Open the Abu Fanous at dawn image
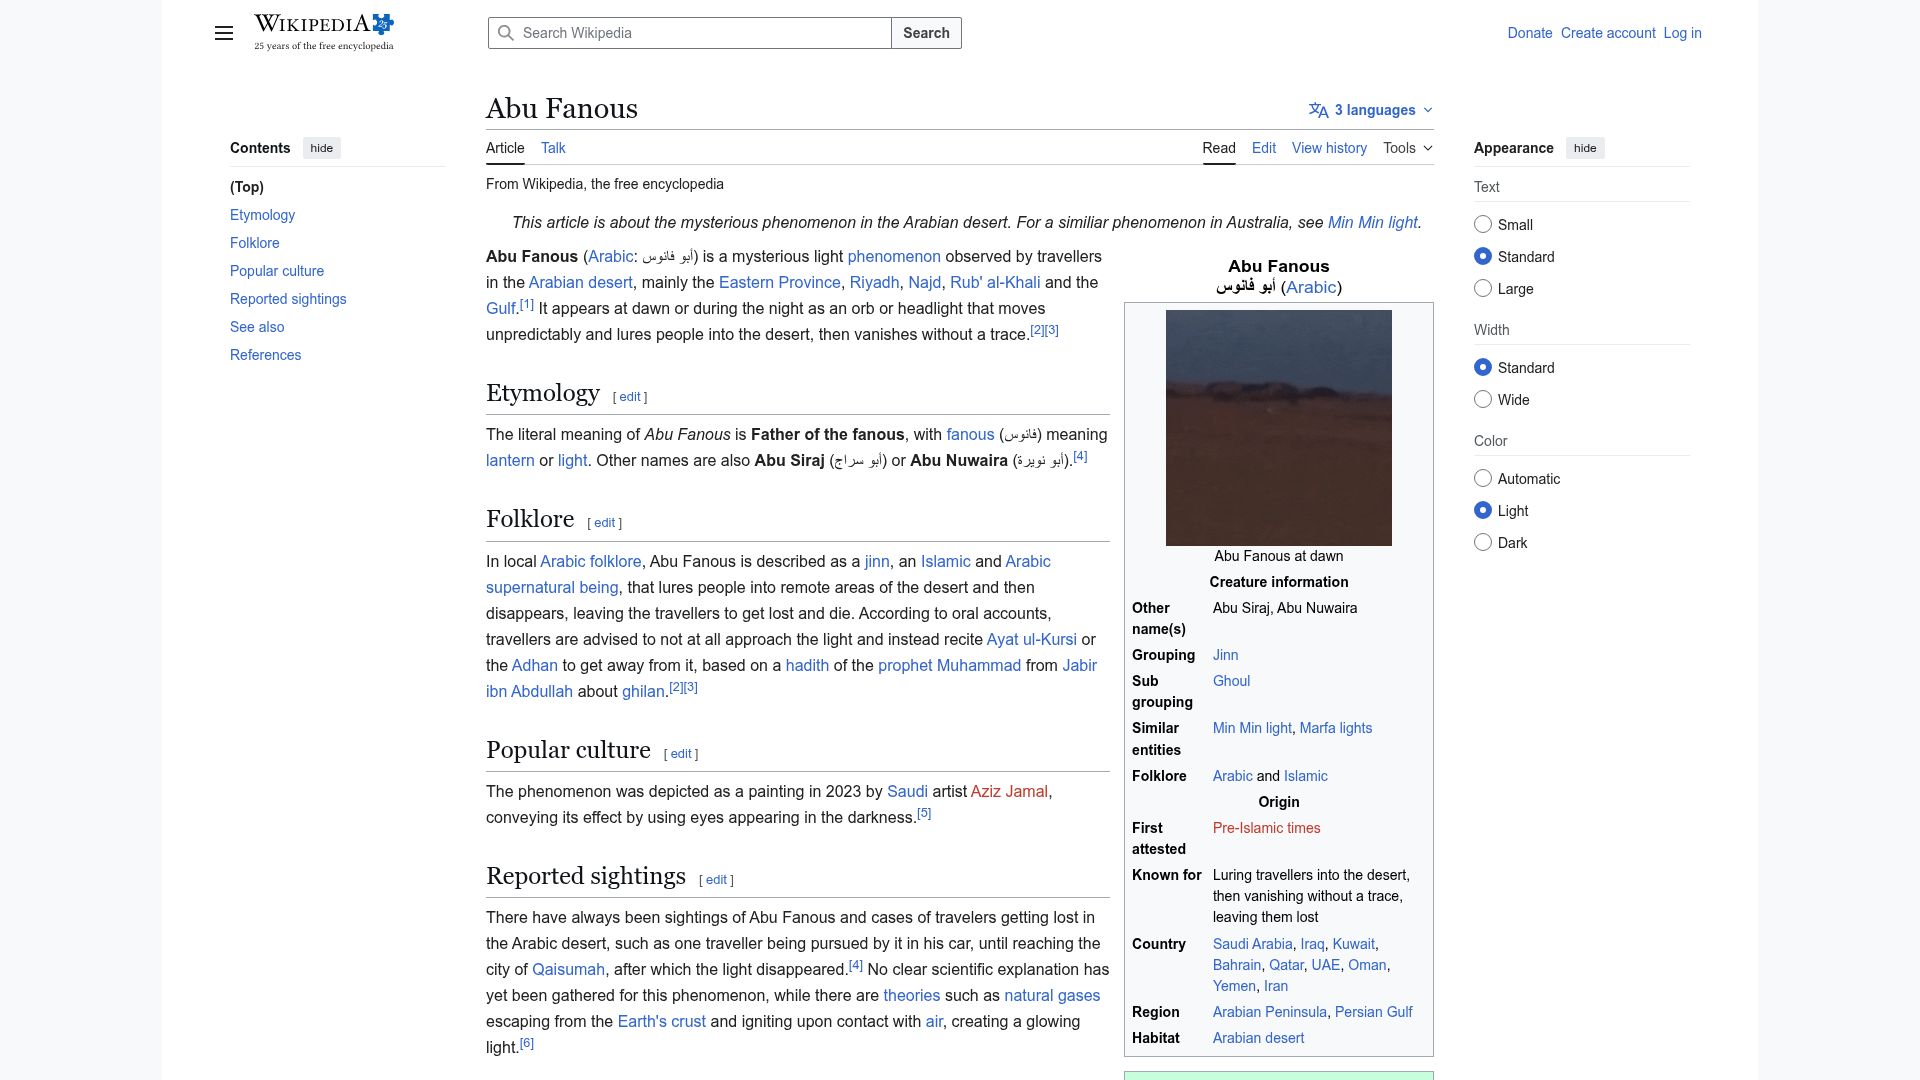Screen dimensions: 1920x1080 1278,428
